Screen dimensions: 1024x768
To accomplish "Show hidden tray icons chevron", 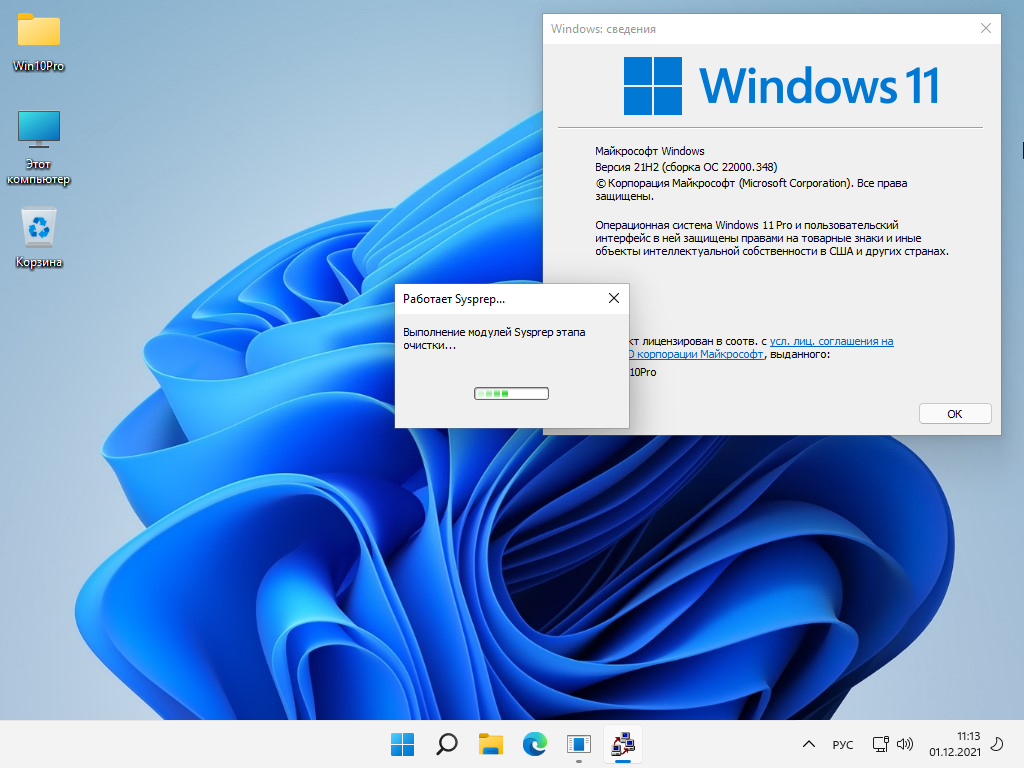I will (x=808, y=744).
